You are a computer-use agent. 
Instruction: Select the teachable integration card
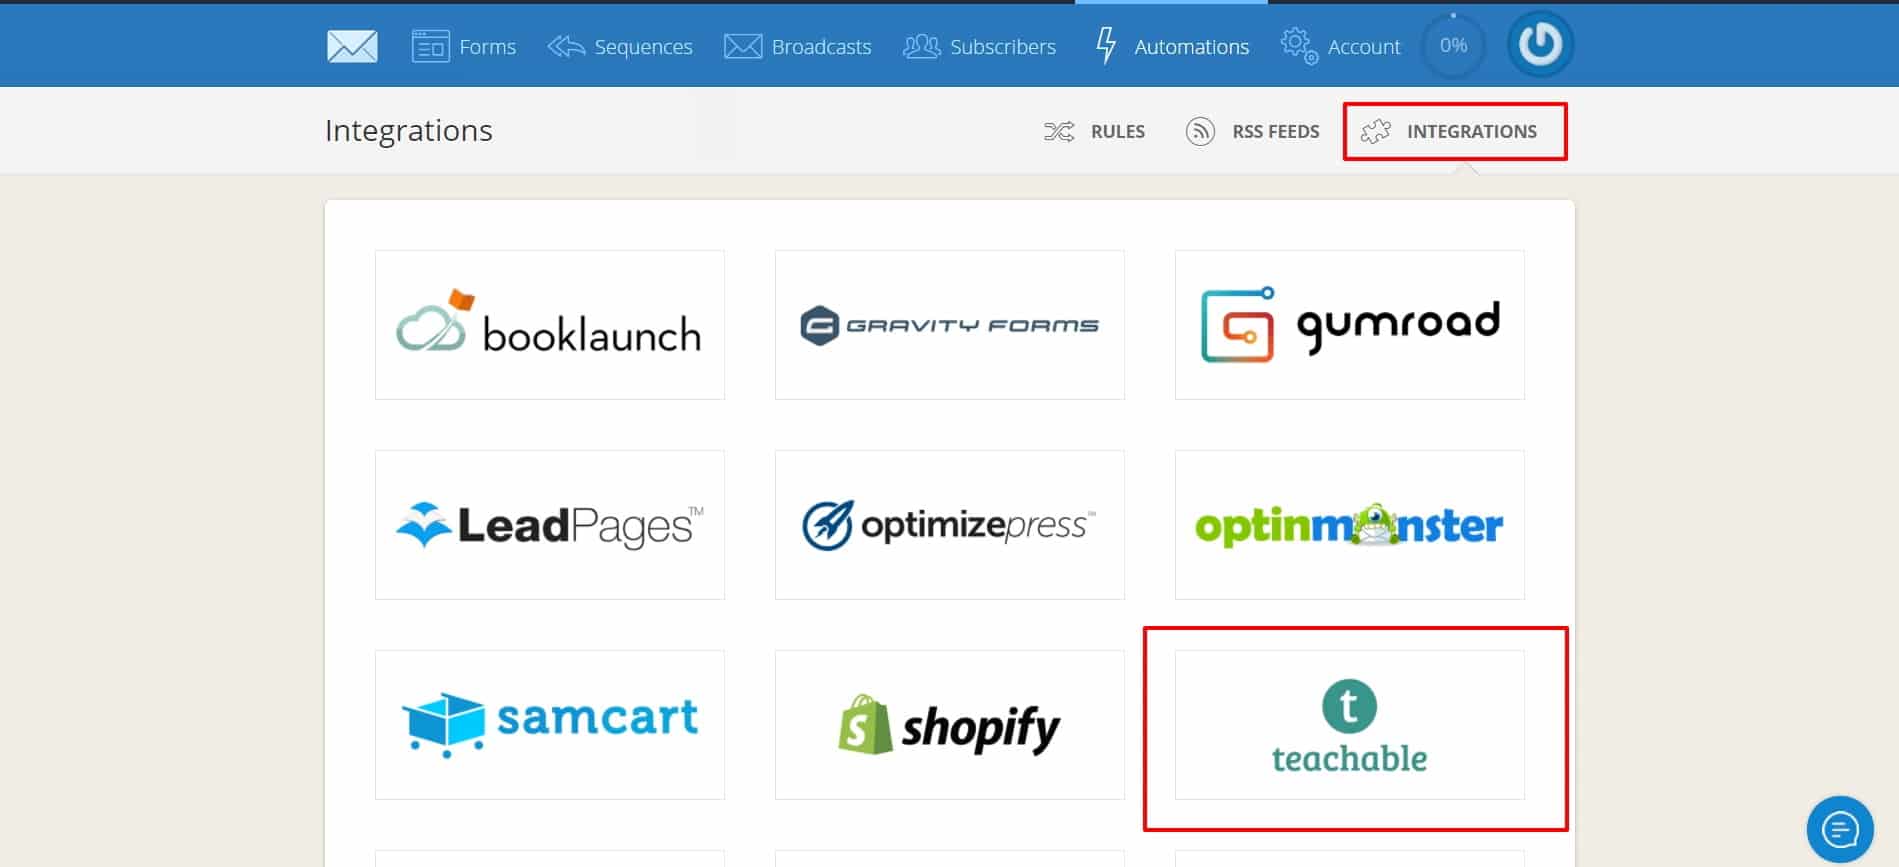click(x=1350, y=725)
